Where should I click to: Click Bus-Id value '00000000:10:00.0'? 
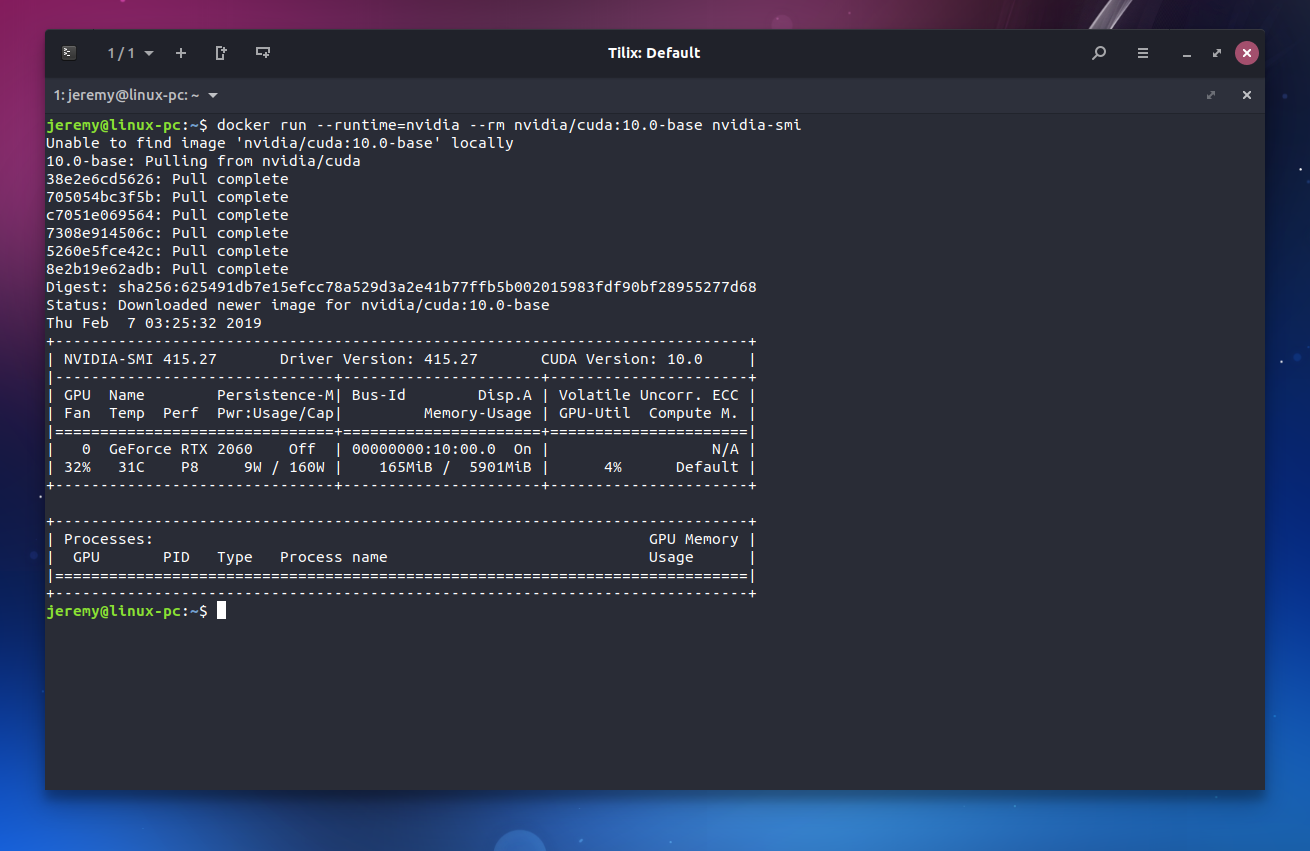tap(424, 449)
